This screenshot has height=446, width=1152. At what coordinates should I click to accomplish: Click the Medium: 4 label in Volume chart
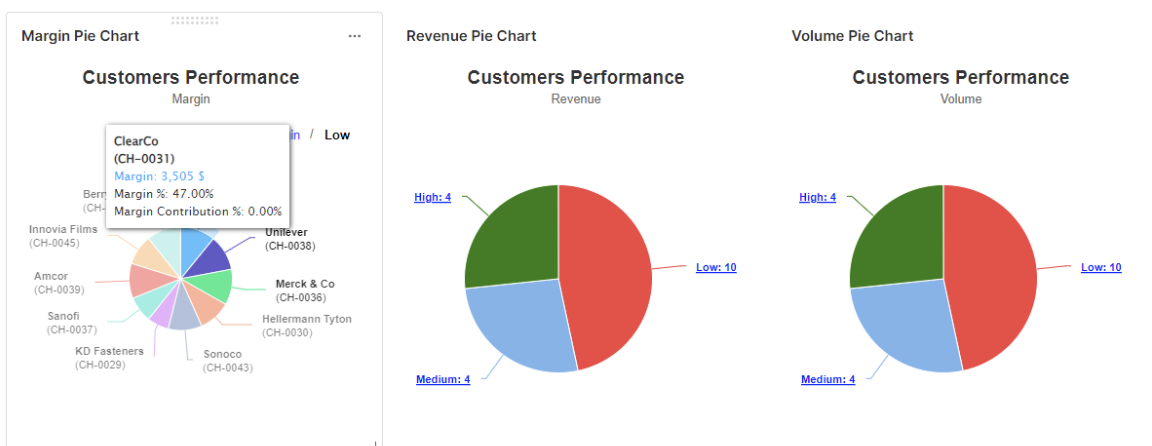[827, 380]
